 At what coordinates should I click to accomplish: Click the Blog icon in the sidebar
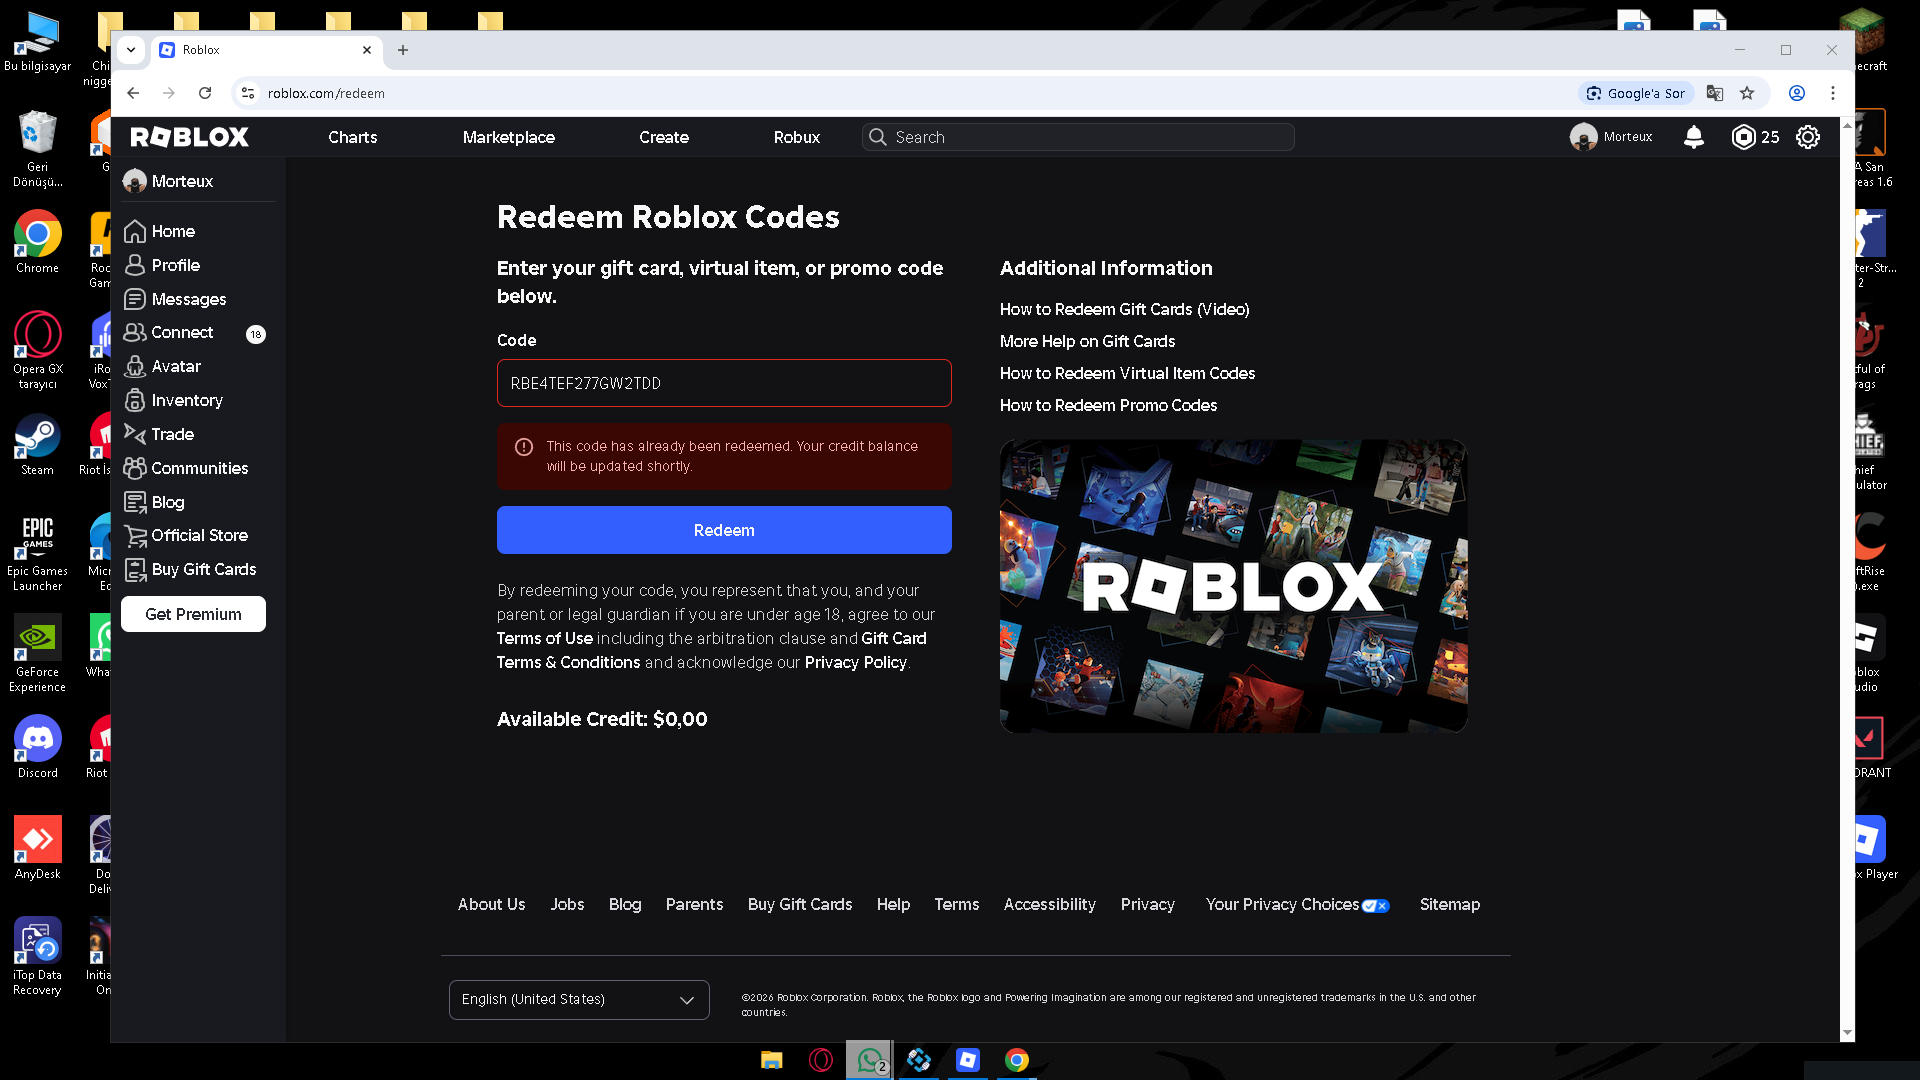point(135,502)
